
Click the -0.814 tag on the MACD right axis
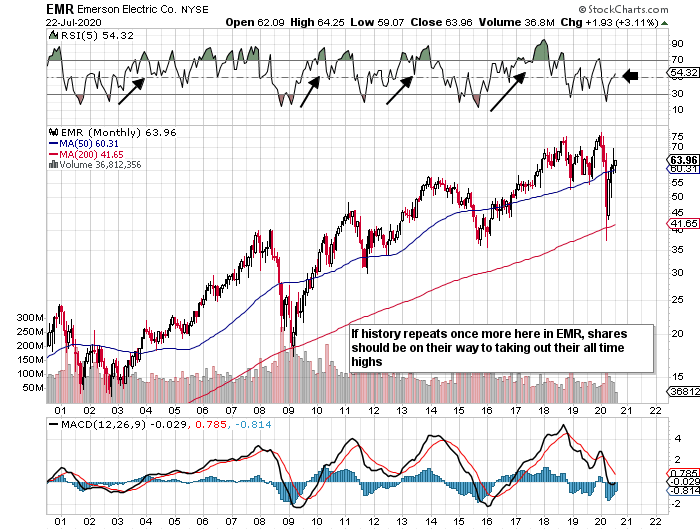pyautogui.click(x=683, y=490)
